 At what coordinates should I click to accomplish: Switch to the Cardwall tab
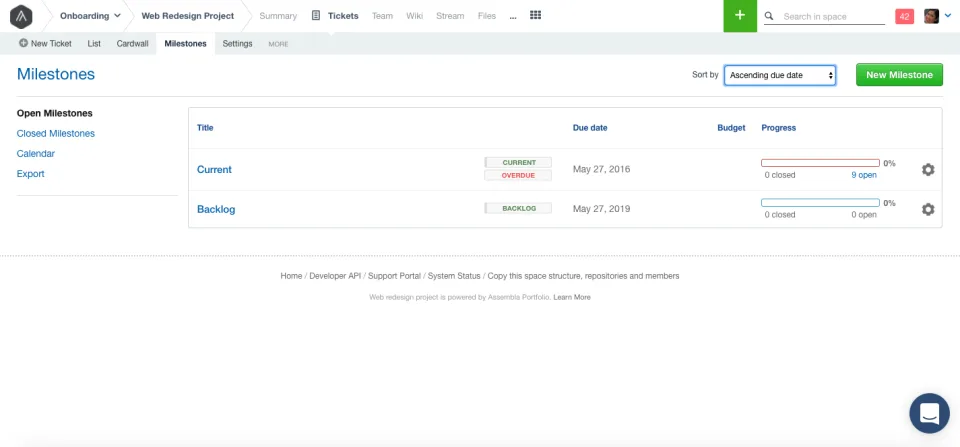coord(132,43)
